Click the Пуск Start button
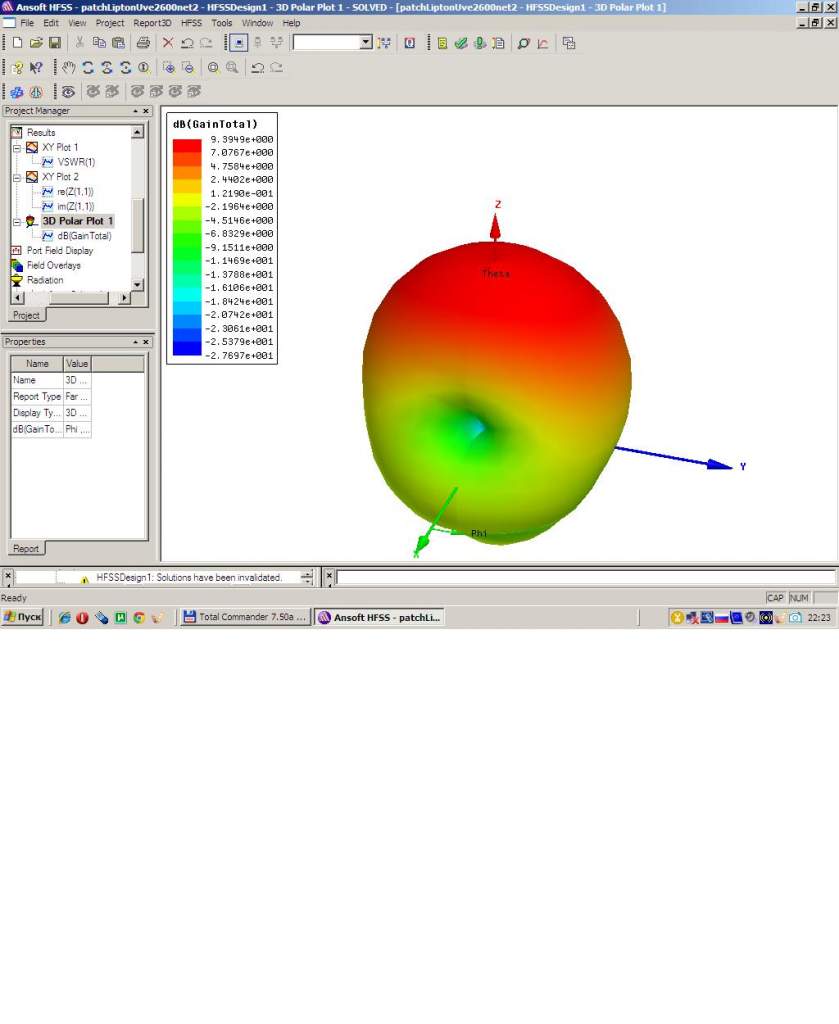Viewport: 839px width, 1024px height. tap(23, 617)
